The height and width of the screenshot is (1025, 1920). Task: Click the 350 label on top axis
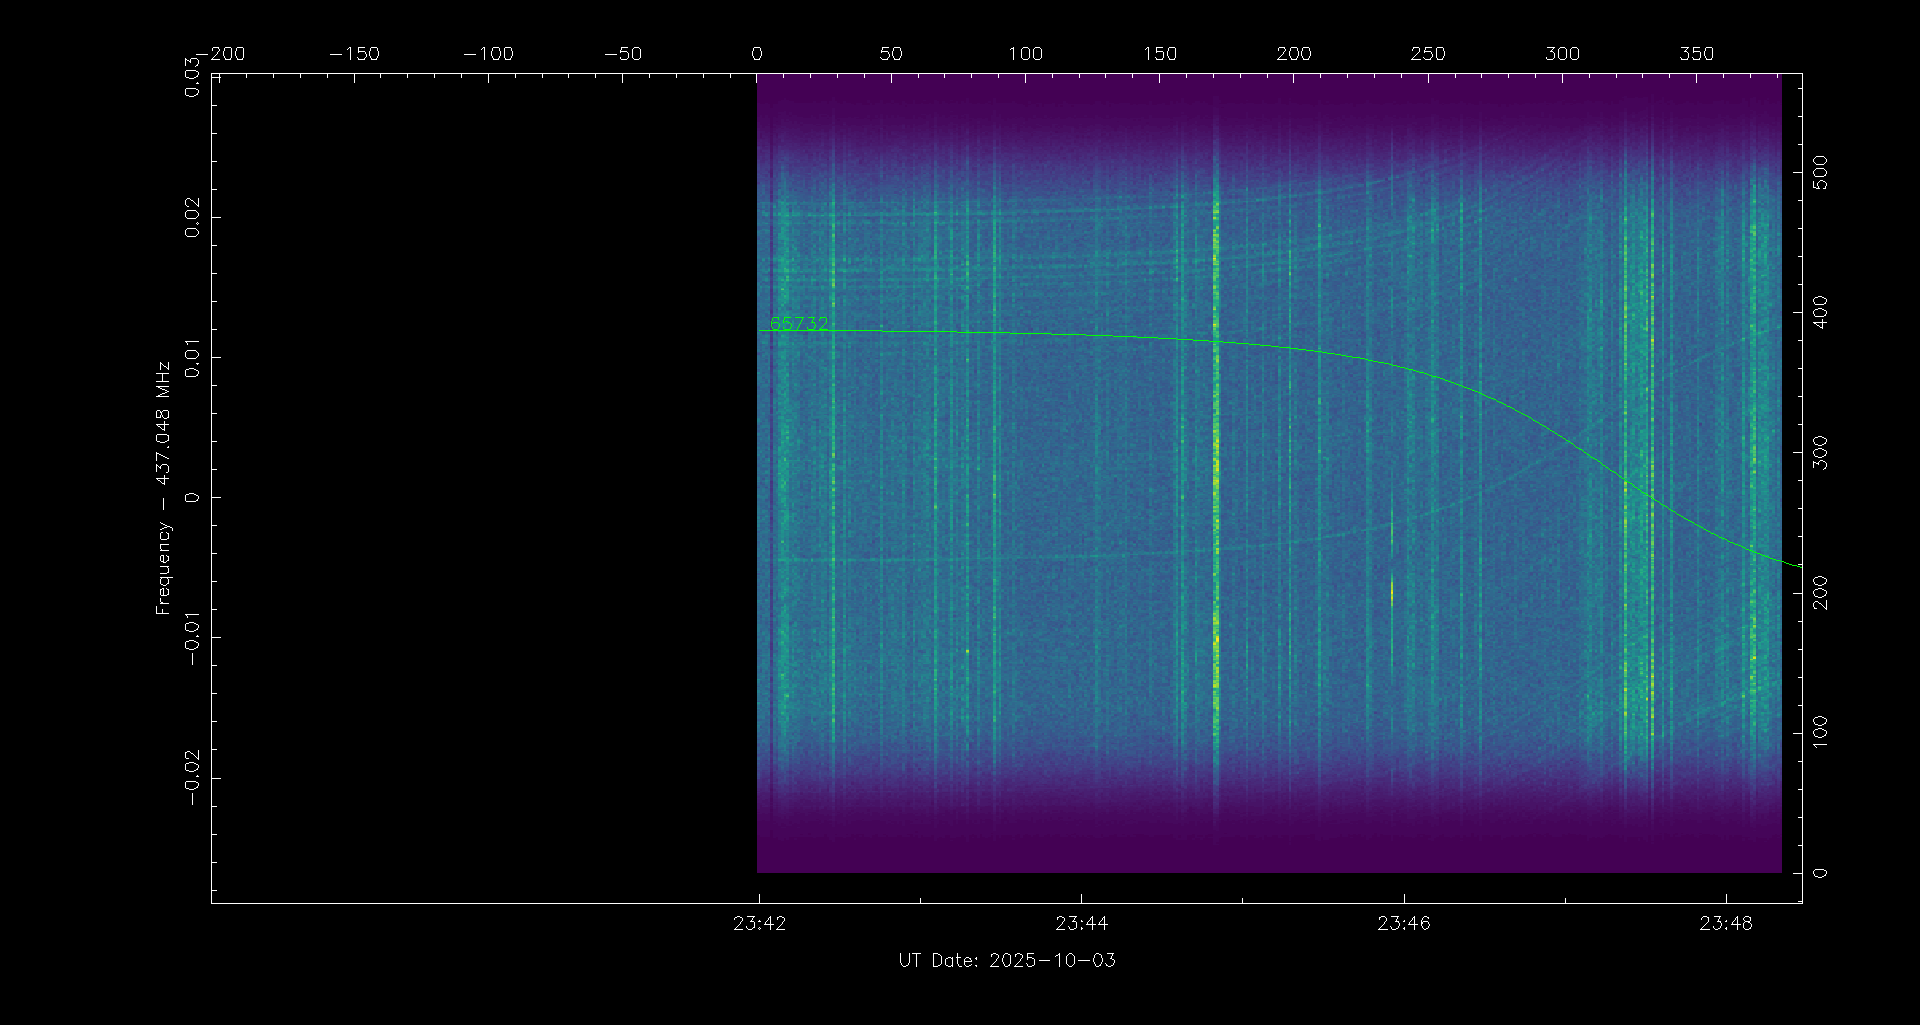(x=1696, y=54)
